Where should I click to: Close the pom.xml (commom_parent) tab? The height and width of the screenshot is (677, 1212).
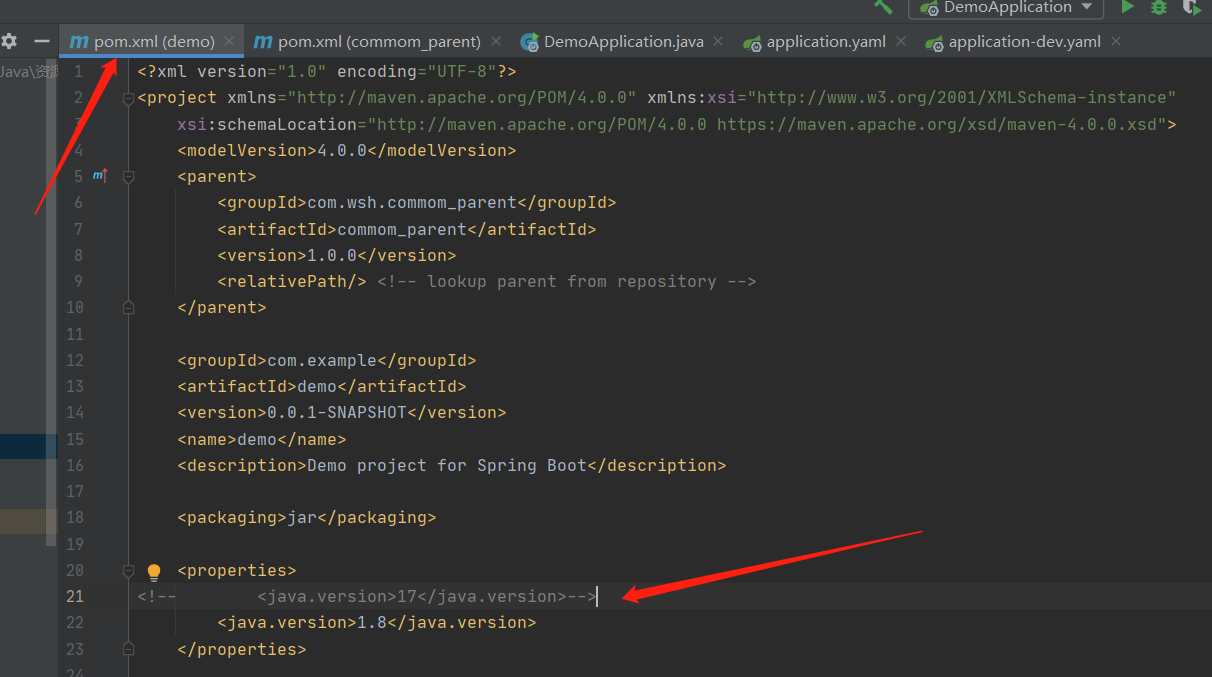coord(496,42)
